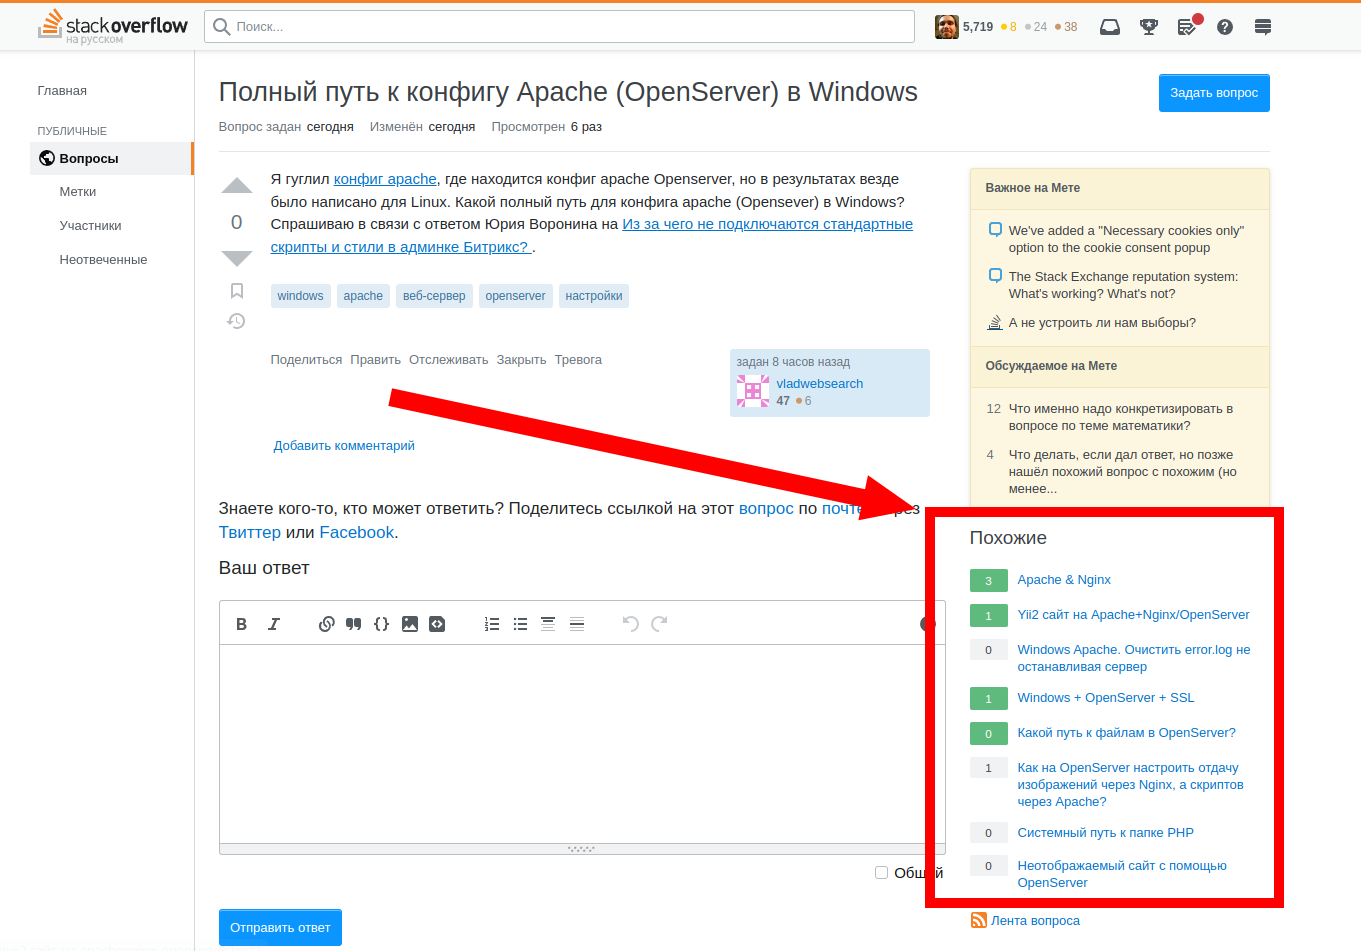Open Участники in the sidebar
Image resolution: width=1361 pixels, height=951 pixels.
91,226
